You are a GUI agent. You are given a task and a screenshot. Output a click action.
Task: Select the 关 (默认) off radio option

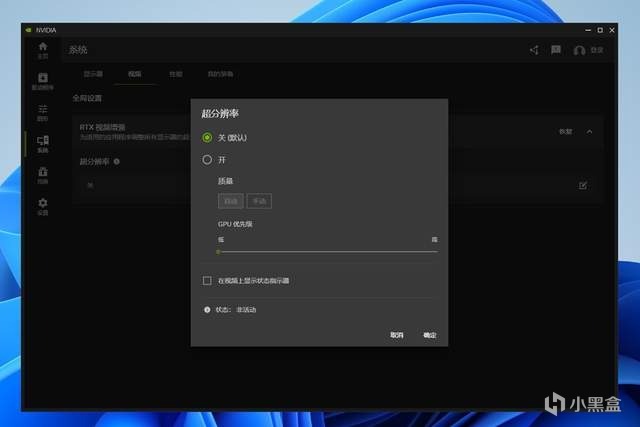point(207,138)
